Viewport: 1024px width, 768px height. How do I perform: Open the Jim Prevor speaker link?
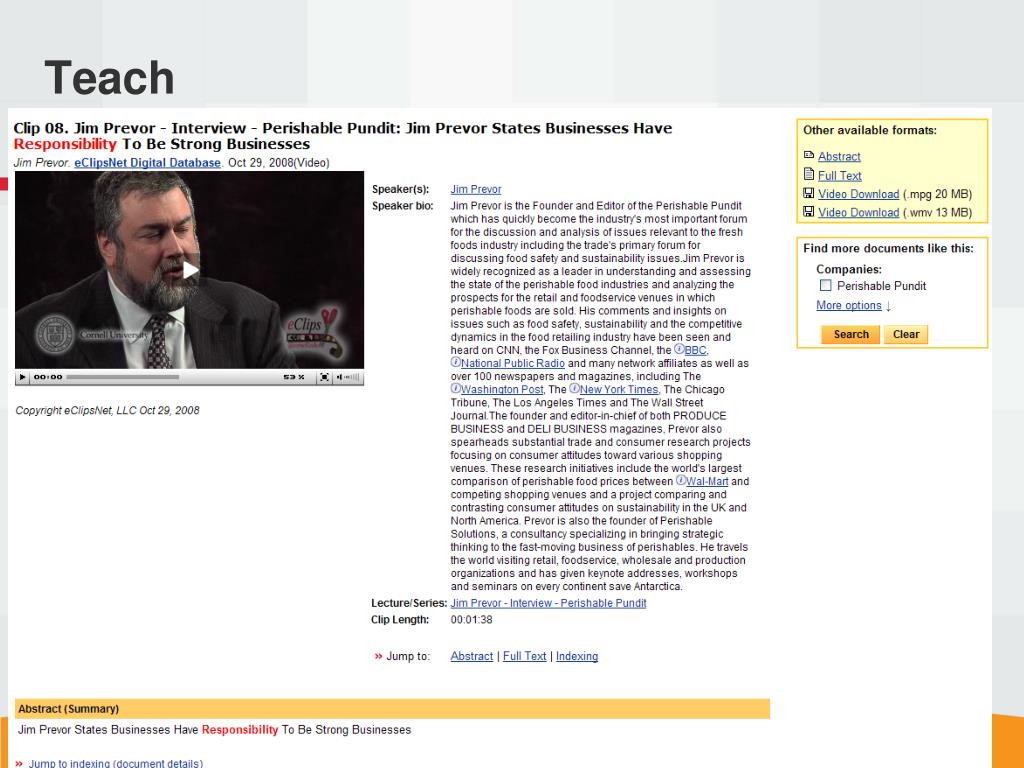coord(475,189)
